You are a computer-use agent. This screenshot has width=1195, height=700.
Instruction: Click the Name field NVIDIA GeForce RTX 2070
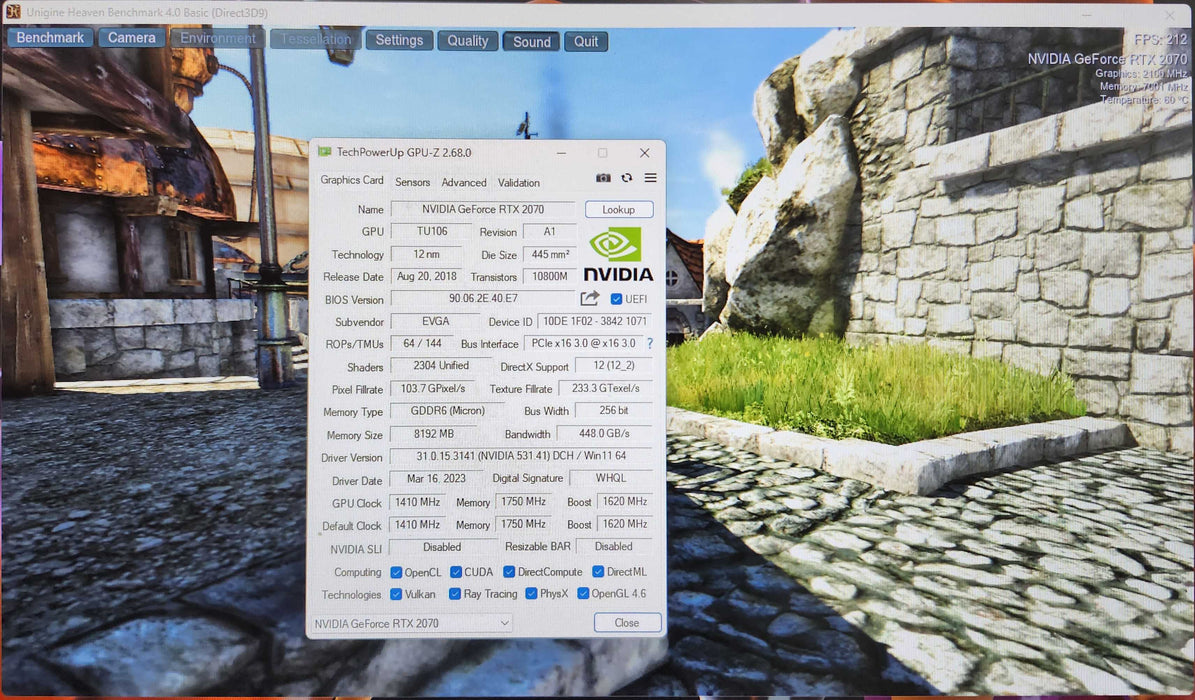coord(483,209)
